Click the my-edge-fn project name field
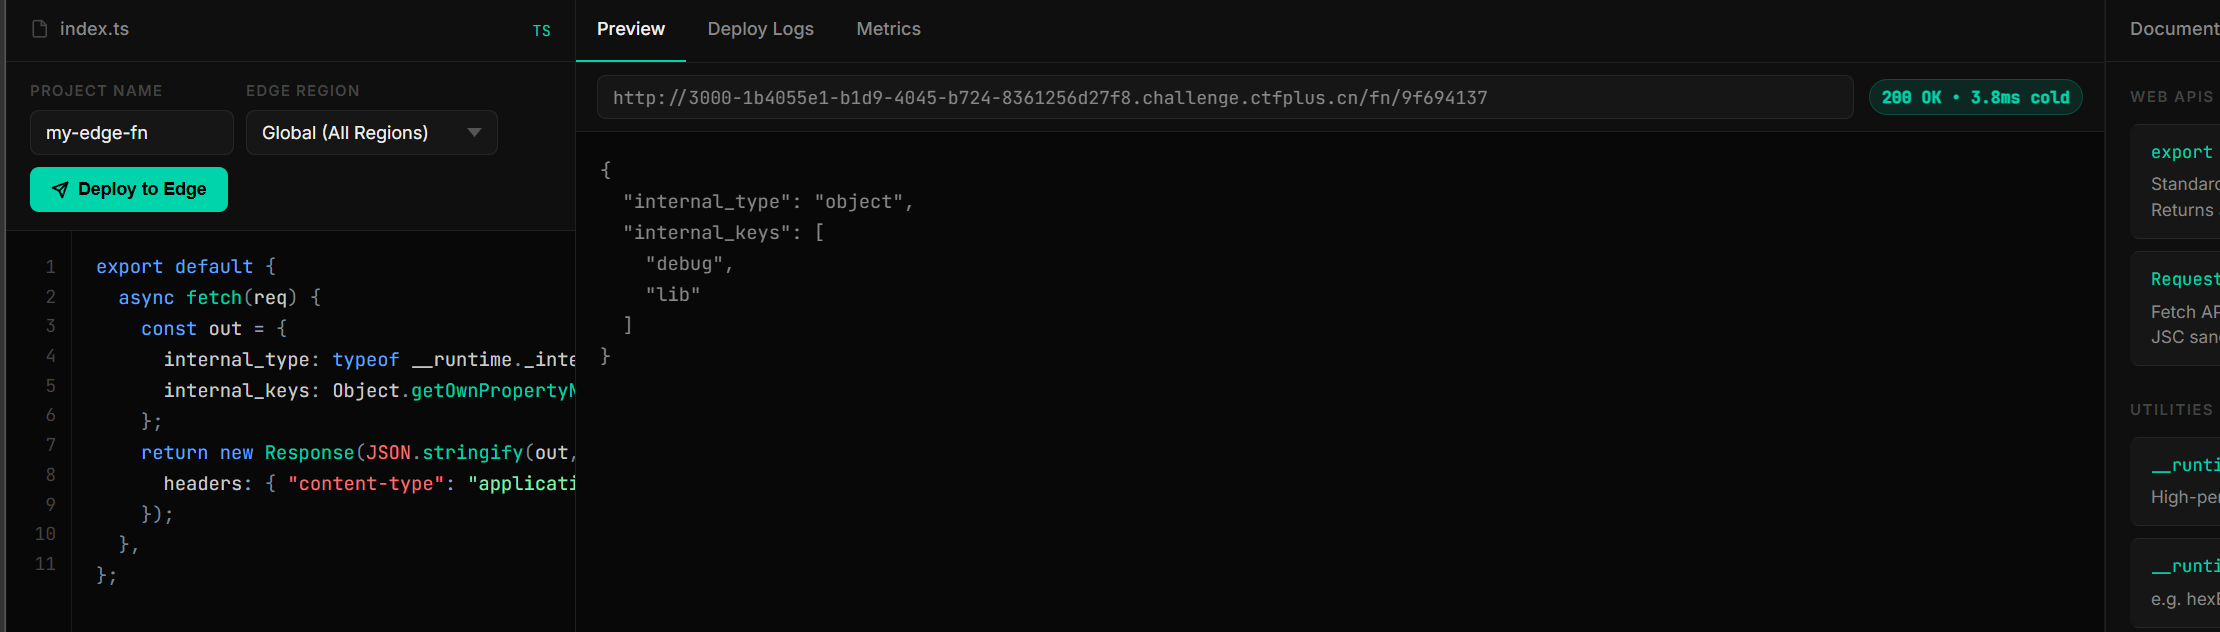The image size is (2220, 632). [131, 133]
